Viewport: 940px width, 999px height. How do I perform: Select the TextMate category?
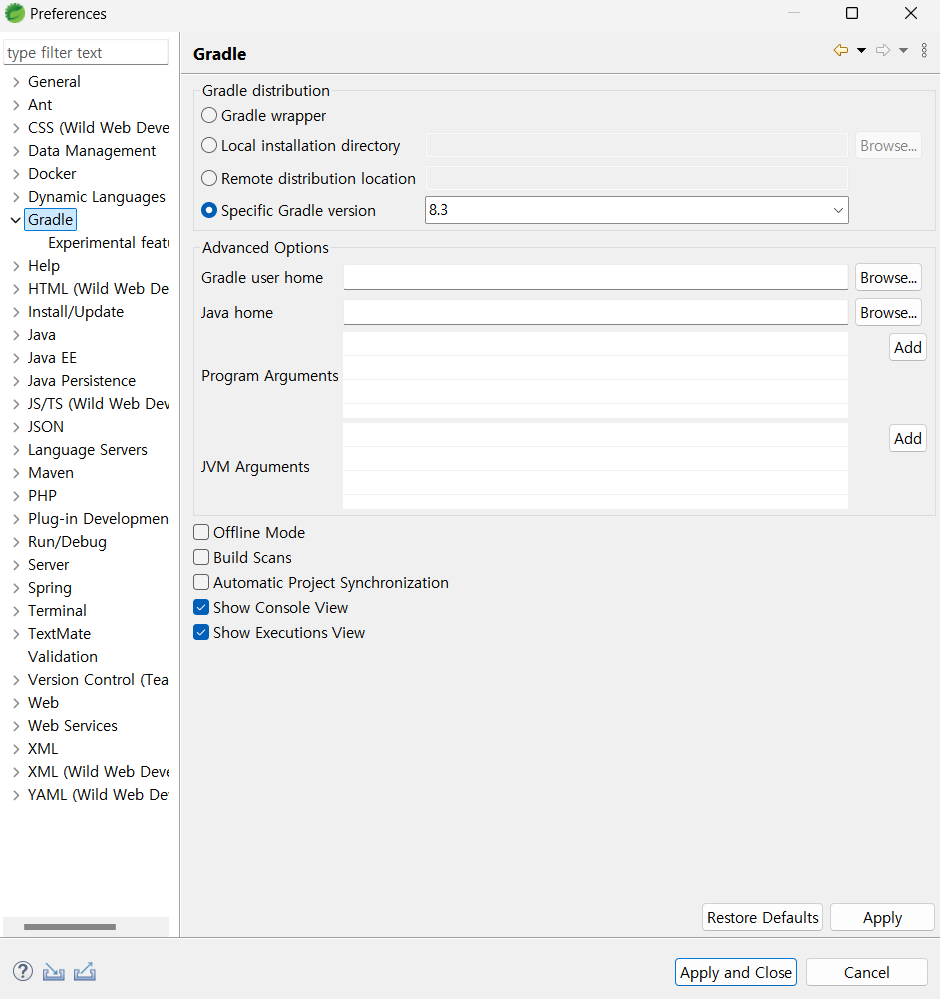click(59, 633)
